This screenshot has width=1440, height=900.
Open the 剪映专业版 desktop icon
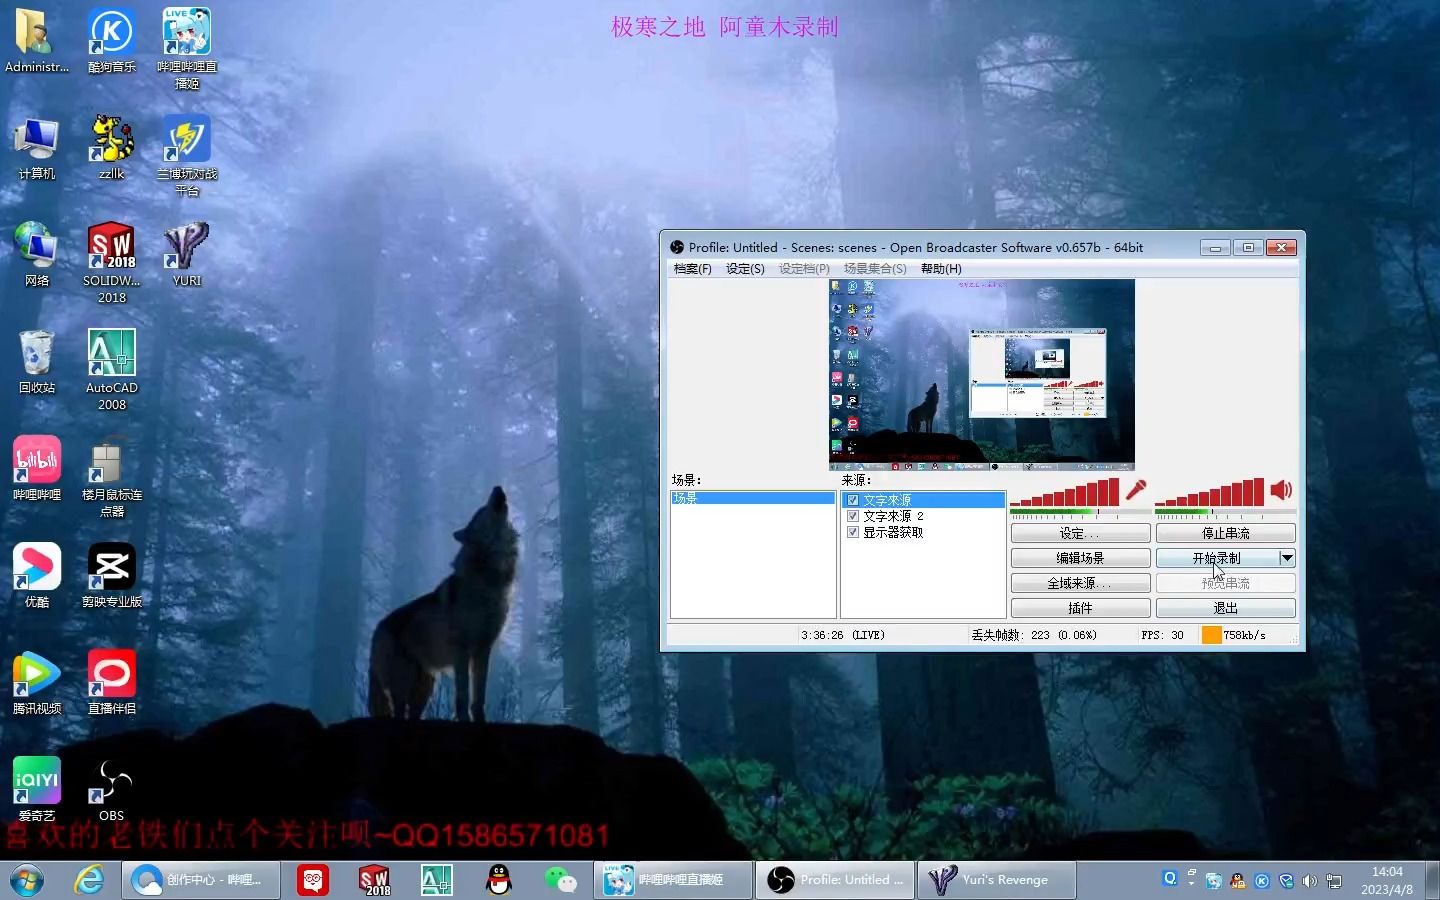(112, 576)
